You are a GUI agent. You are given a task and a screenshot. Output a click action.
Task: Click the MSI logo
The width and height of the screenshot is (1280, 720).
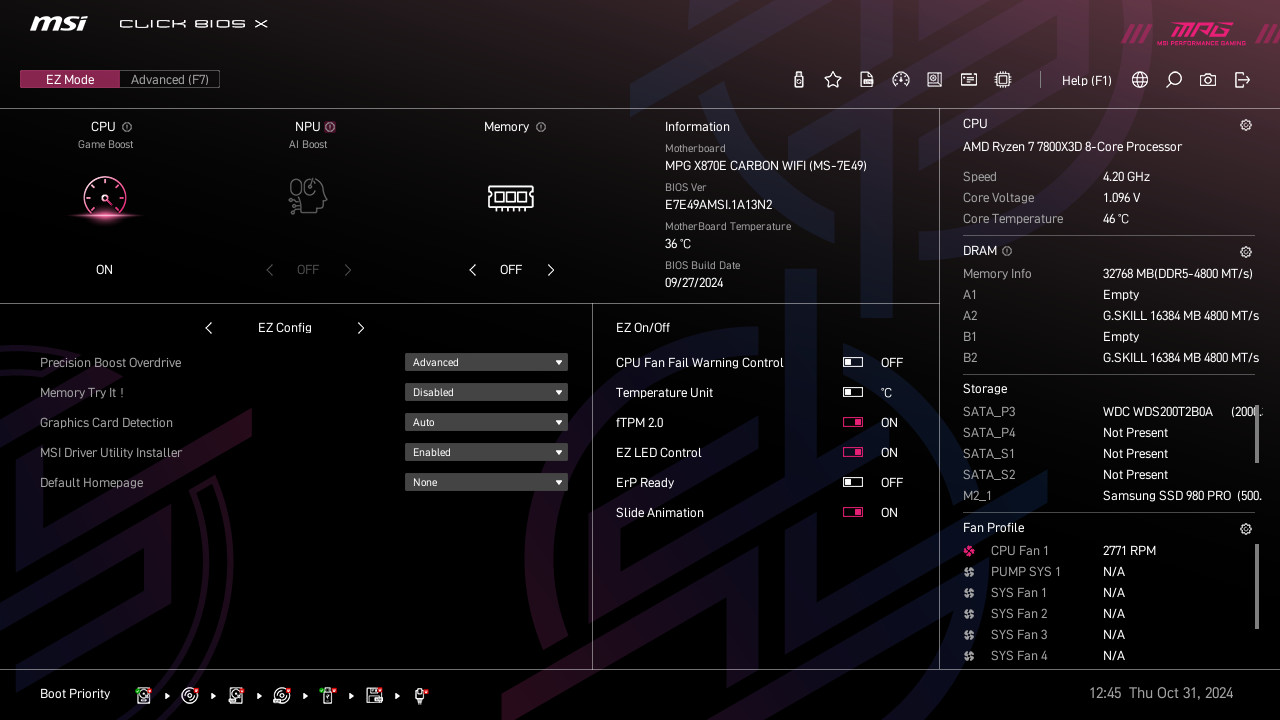coord(58,24)
